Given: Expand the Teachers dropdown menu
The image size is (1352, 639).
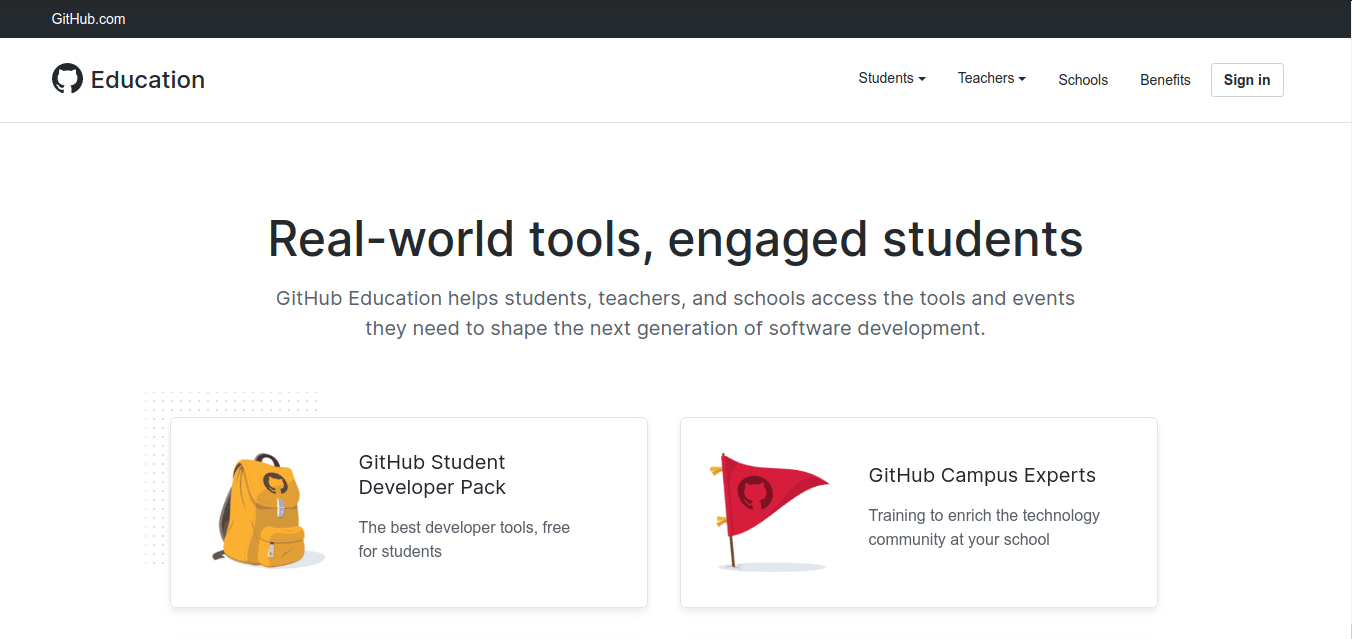Looking at the screenshot, I should click(x=992, y=78).
